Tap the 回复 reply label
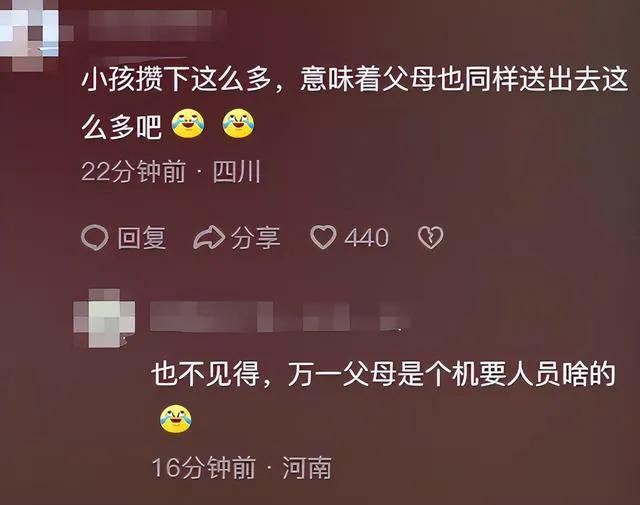640x505 pixels. (142, 238)
